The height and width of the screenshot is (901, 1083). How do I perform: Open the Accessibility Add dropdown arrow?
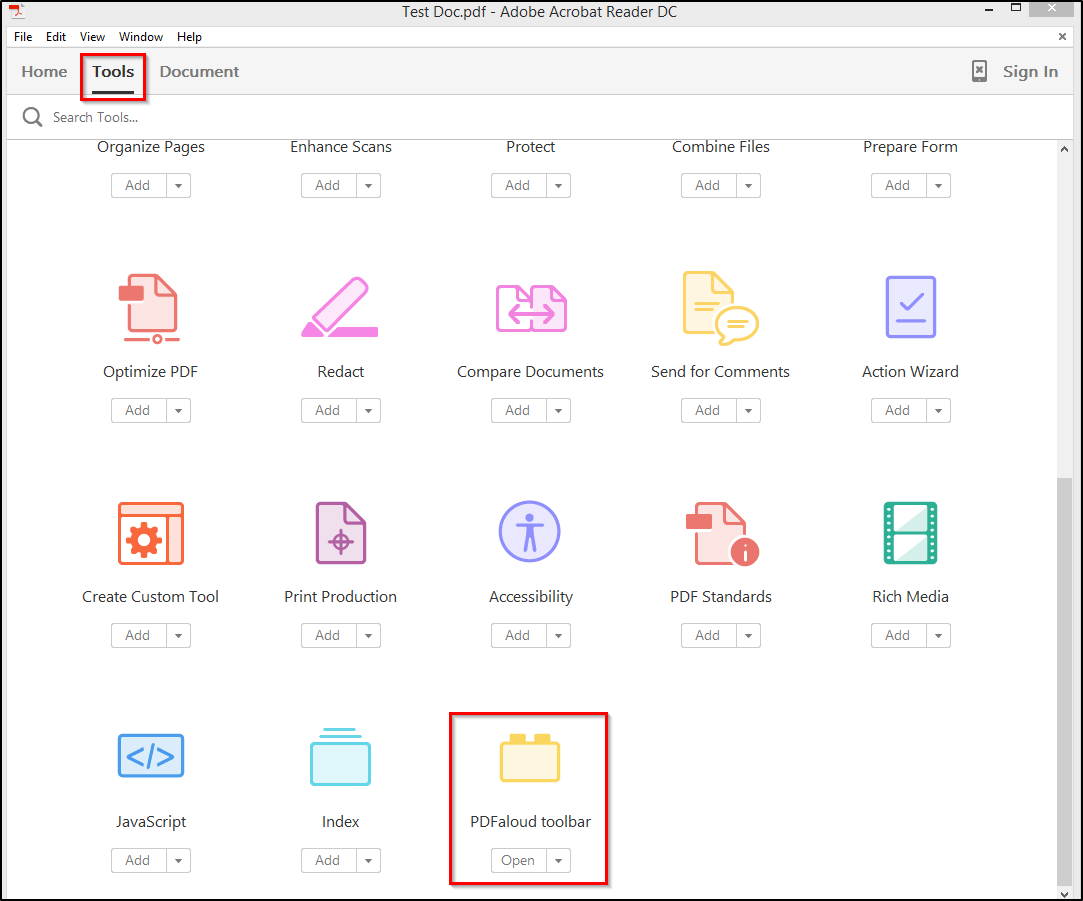pos(558,636)
